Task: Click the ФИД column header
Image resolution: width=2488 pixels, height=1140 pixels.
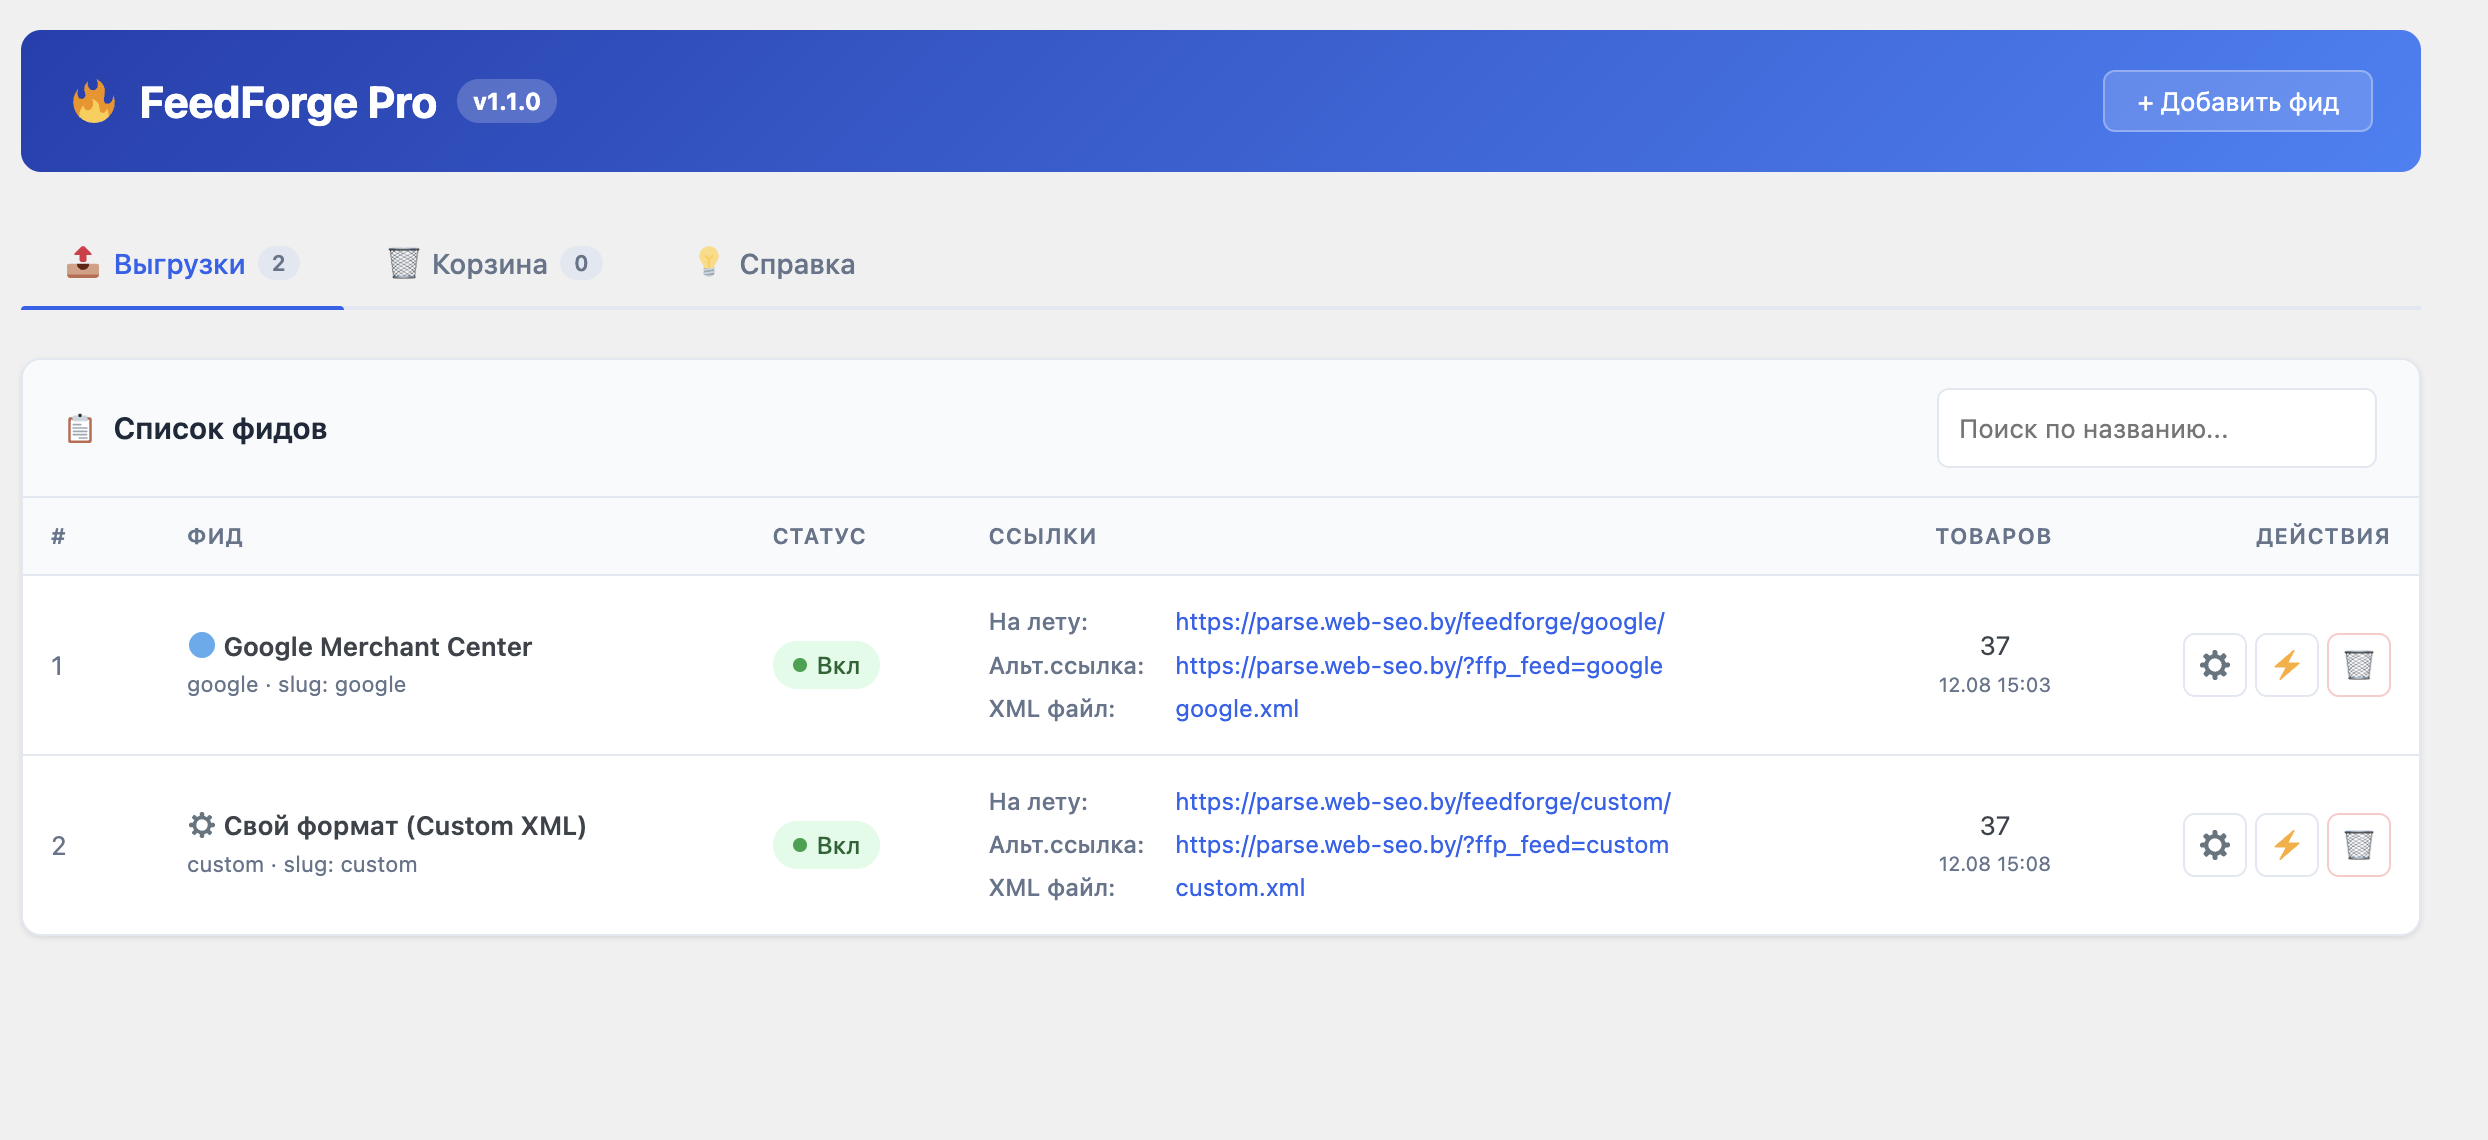Action: pos(215,536)
